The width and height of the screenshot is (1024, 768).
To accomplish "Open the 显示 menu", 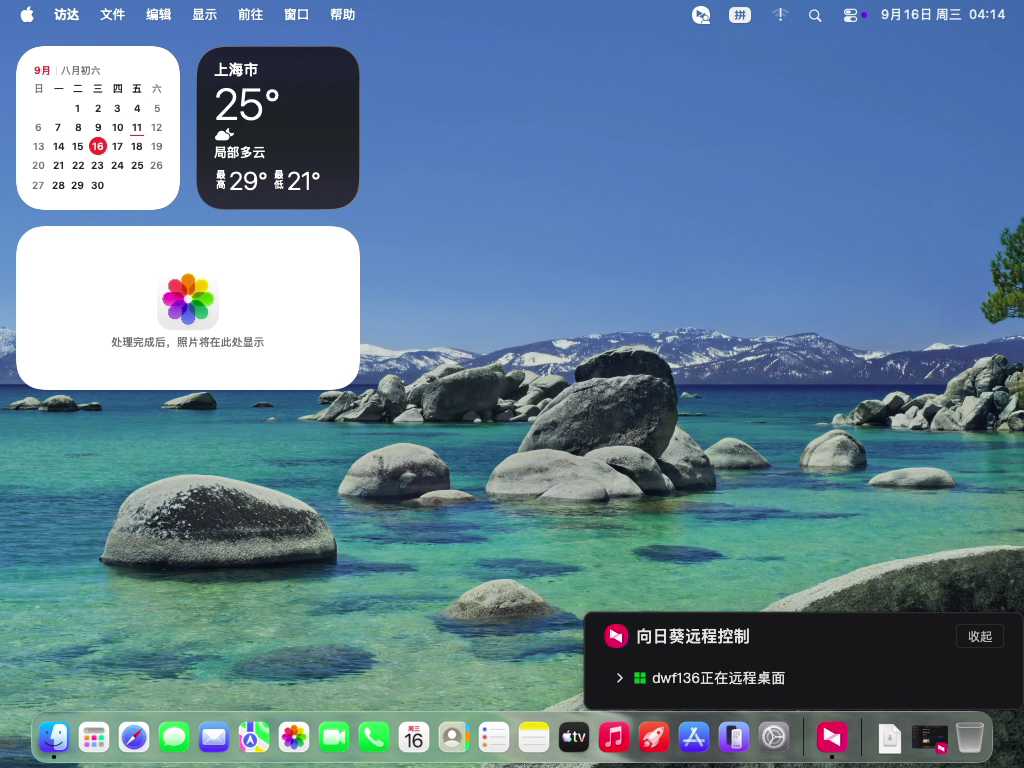I will point(204,14).
